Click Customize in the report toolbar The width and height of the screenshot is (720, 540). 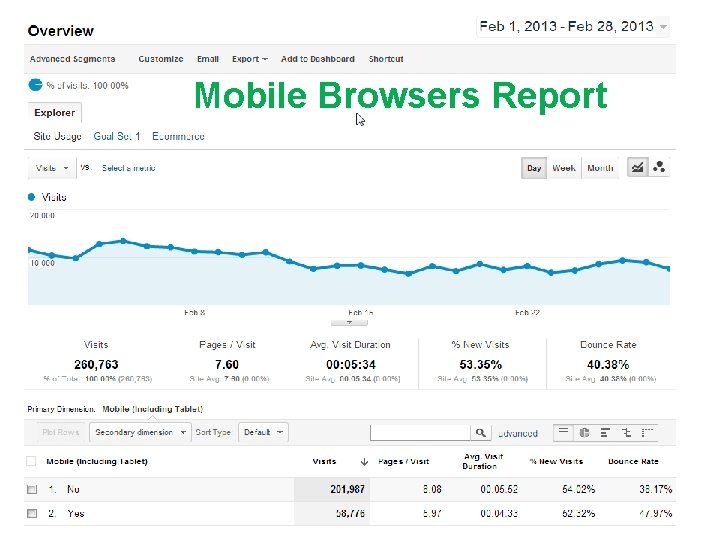tap(161, 59)
